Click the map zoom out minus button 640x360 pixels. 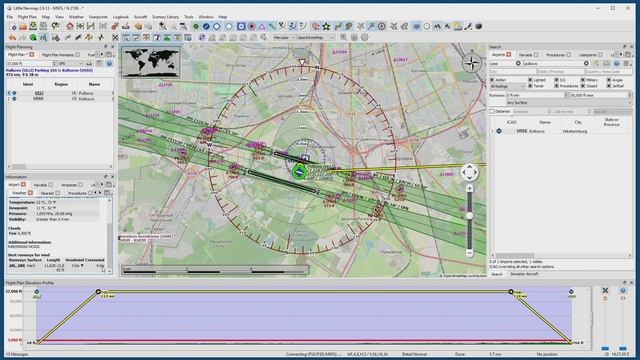(x=469, y=253)
